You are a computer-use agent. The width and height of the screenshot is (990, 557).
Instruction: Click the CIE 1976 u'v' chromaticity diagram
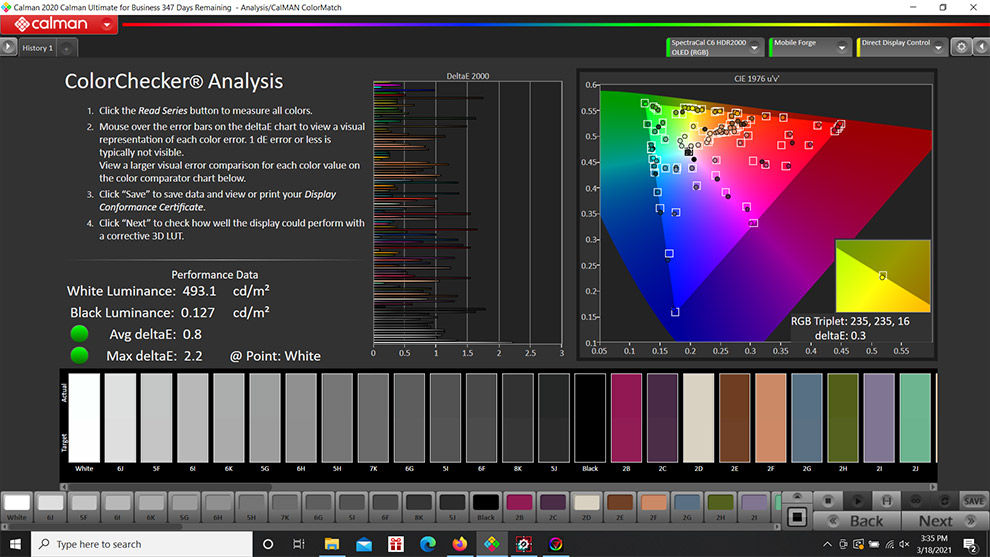click(765, 213)
